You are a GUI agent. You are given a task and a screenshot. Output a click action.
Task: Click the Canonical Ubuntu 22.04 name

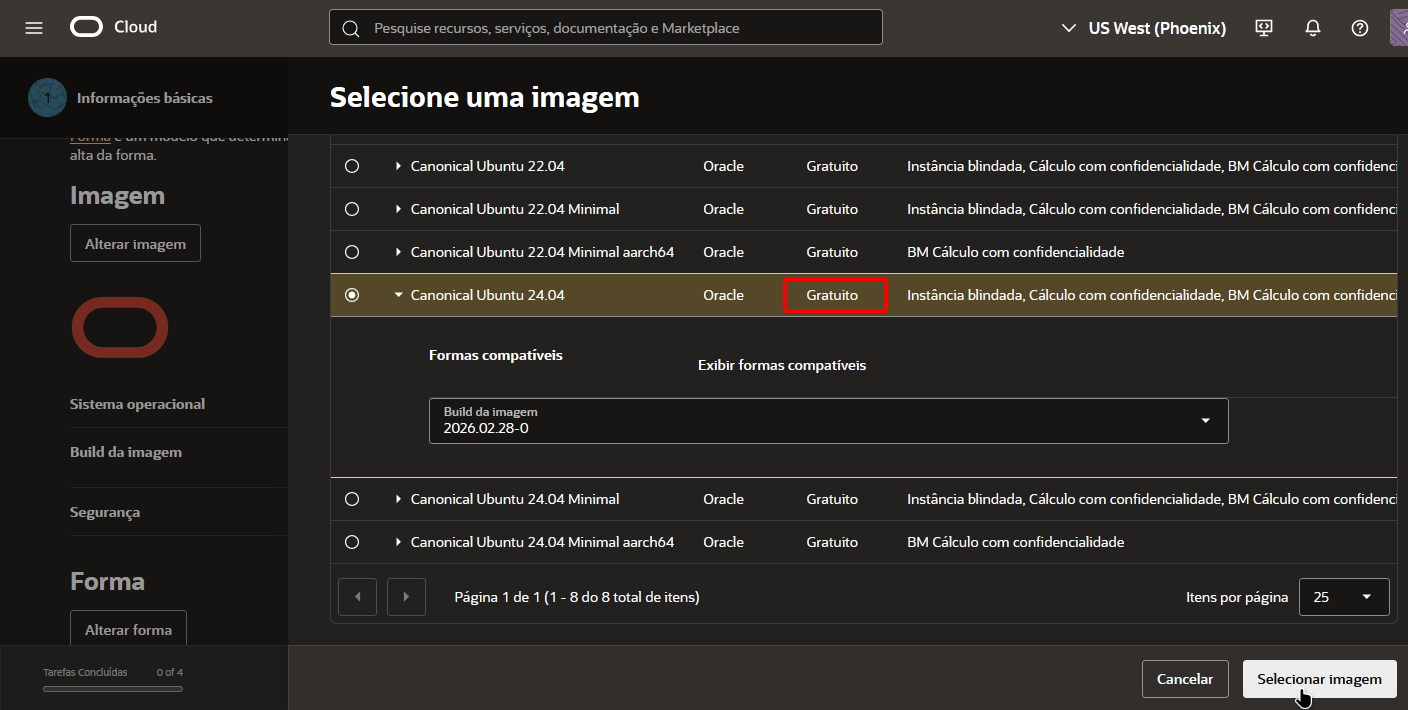tap(488, 166)
